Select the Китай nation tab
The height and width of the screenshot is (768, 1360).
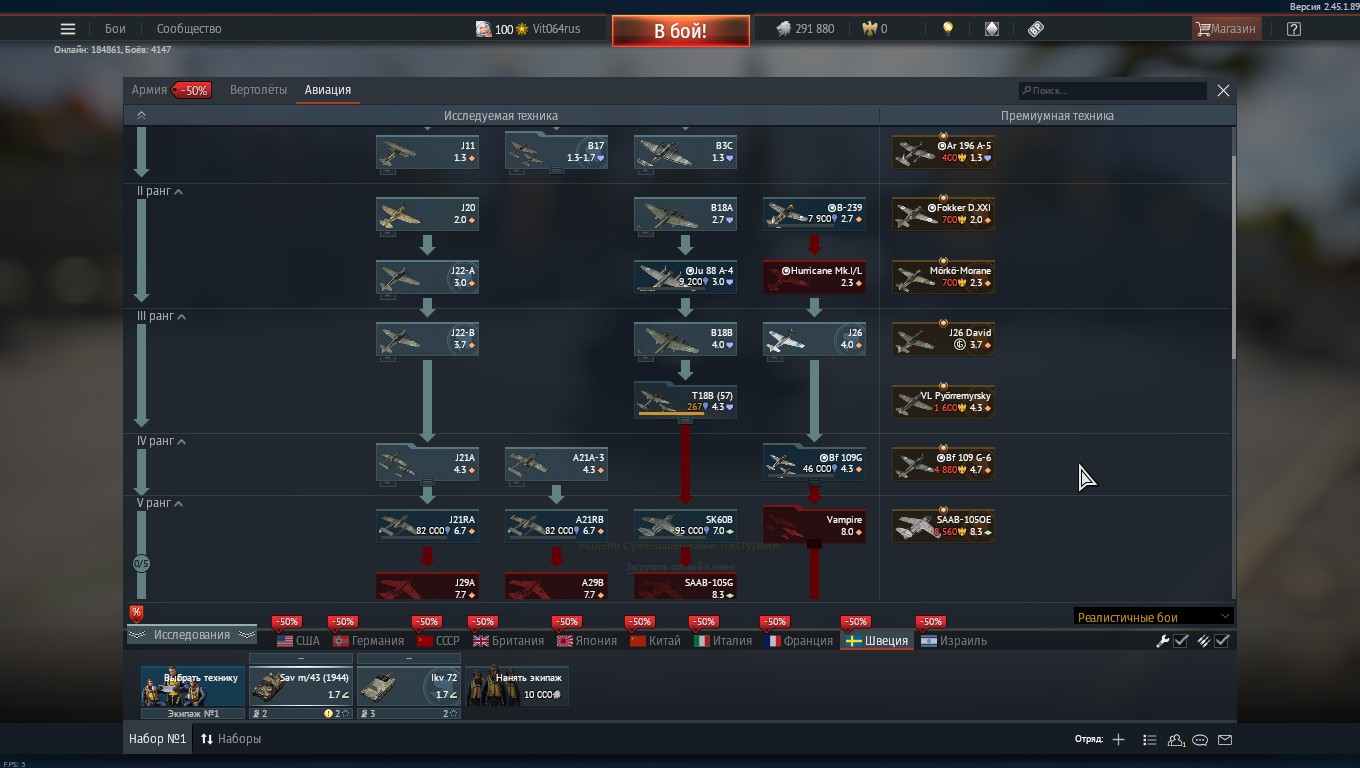pos(655,641)
